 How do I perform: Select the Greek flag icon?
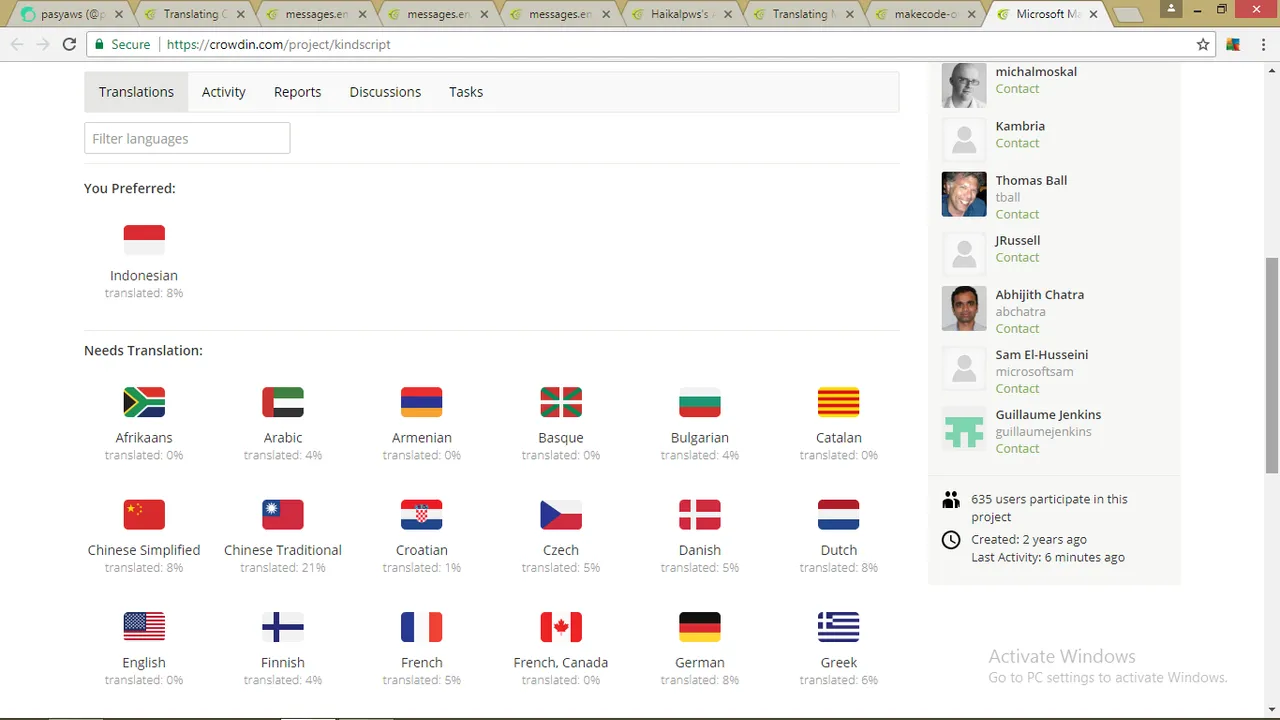click(838, 627)
